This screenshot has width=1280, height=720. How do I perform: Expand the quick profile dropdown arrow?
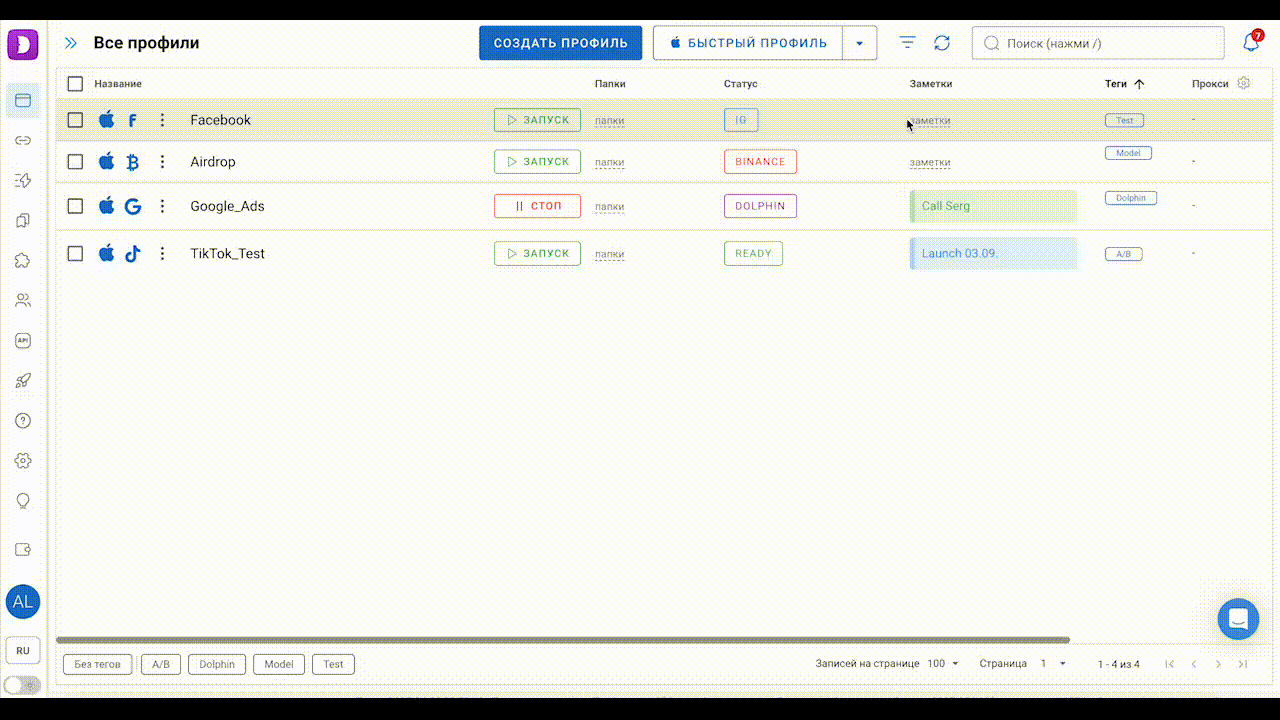point(860,43)
